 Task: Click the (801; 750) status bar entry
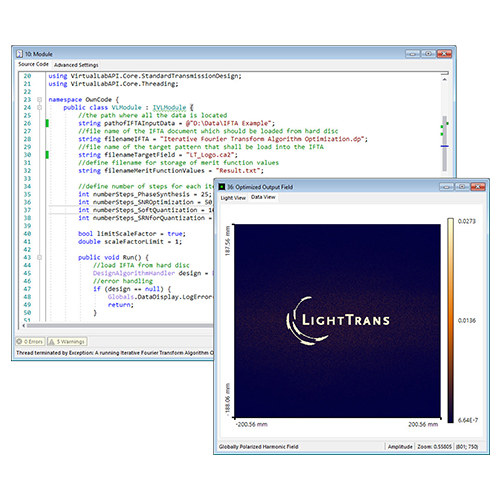click(x=467, y=447)
